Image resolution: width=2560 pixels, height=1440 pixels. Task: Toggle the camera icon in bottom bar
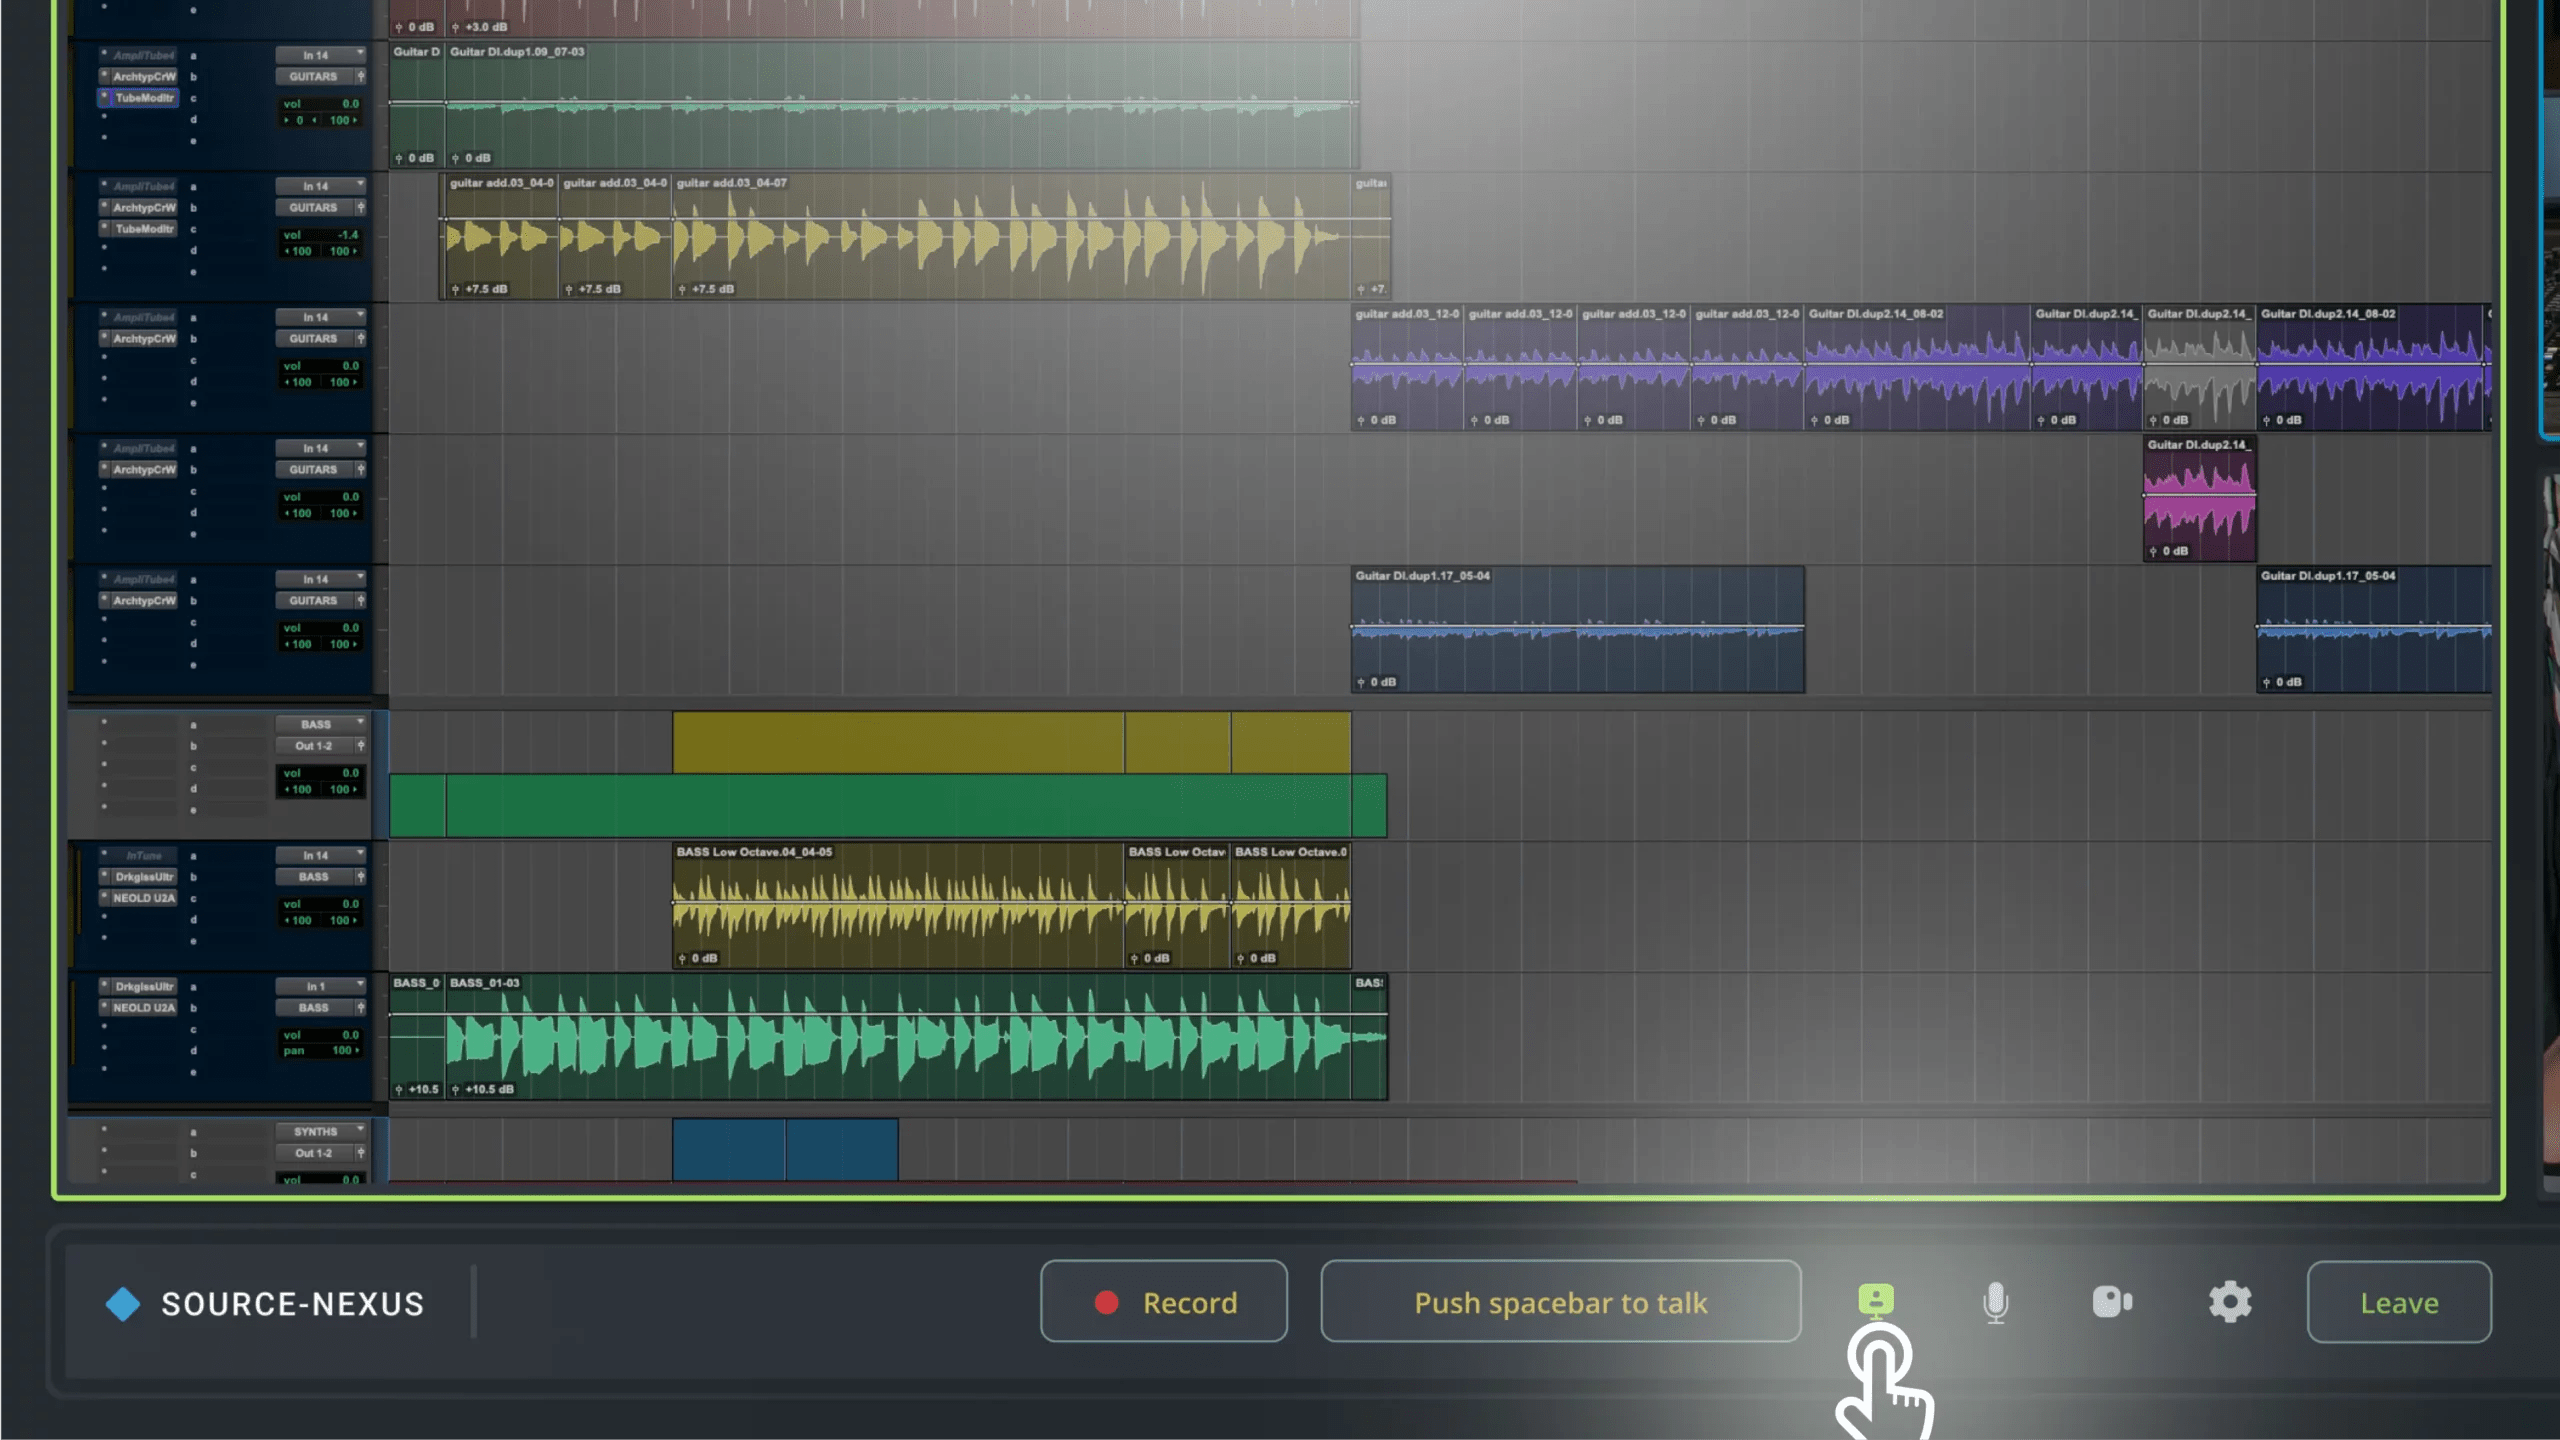click(x=2112, y=1302)
